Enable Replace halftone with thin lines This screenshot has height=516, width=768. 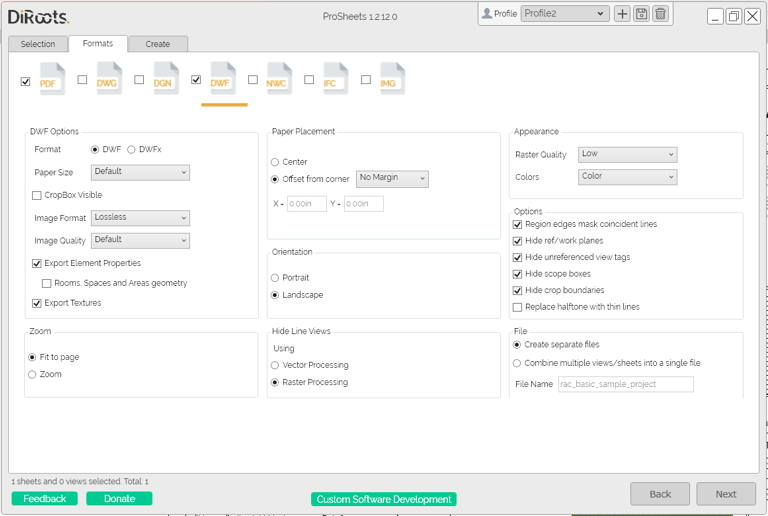tap(517, 307)
